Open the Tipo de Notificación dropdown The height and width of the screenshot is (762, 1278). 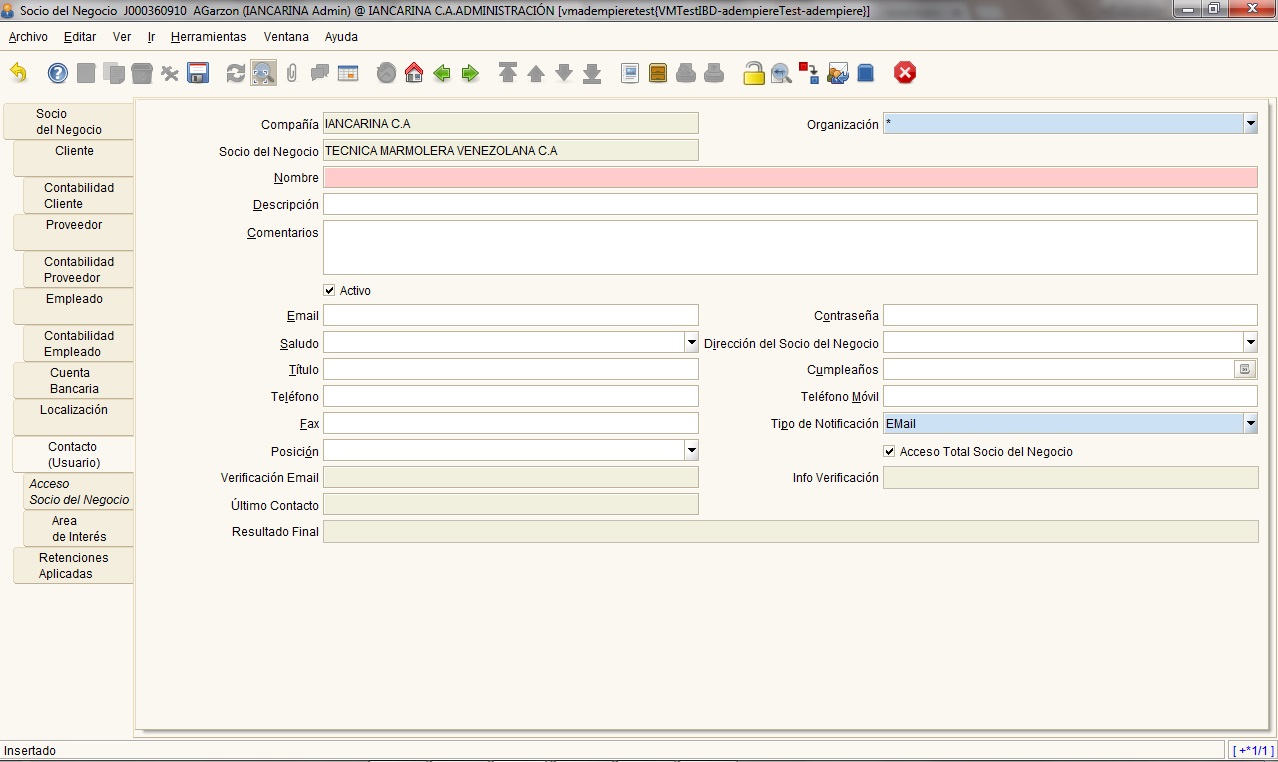[1250, 424]
